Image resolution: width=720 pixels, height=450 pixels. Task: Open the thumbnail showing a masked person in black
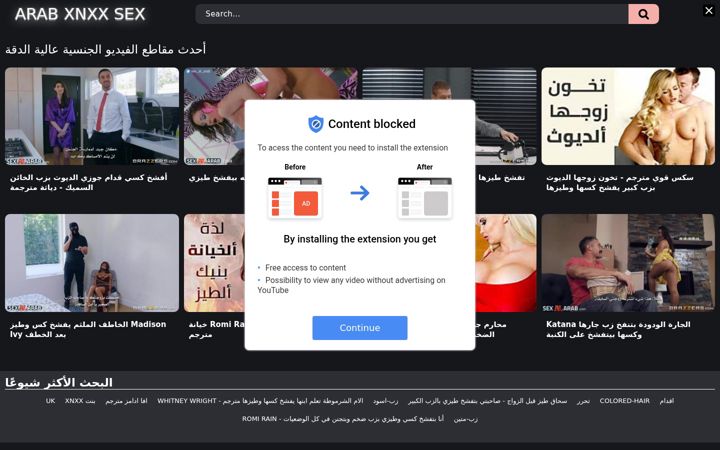92,263
